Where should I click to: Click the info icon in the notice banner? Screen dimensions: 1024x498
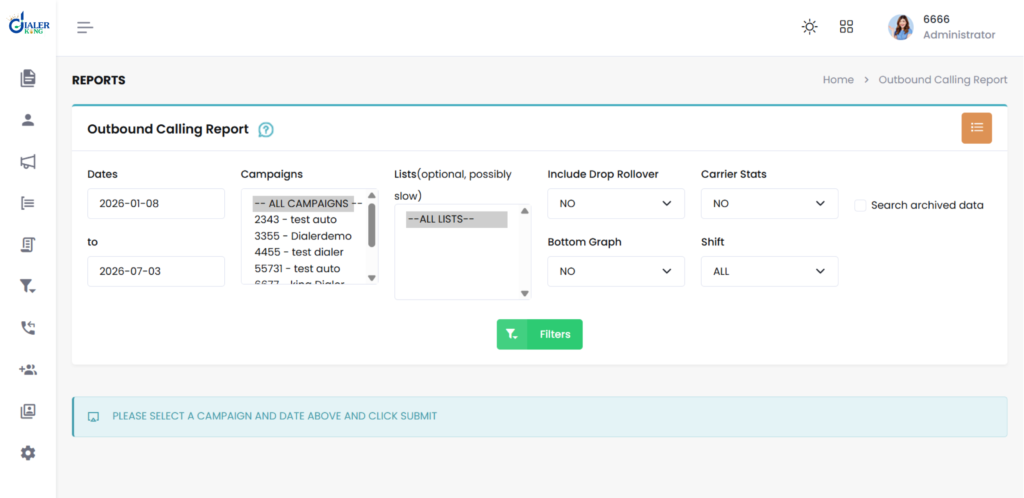click(x=93, y=416)
